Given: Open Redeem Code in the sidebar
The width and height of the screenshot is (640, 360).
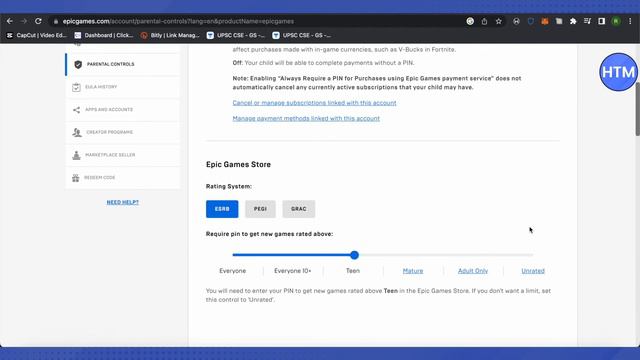Looking at the screenshot, I should 122,178.
